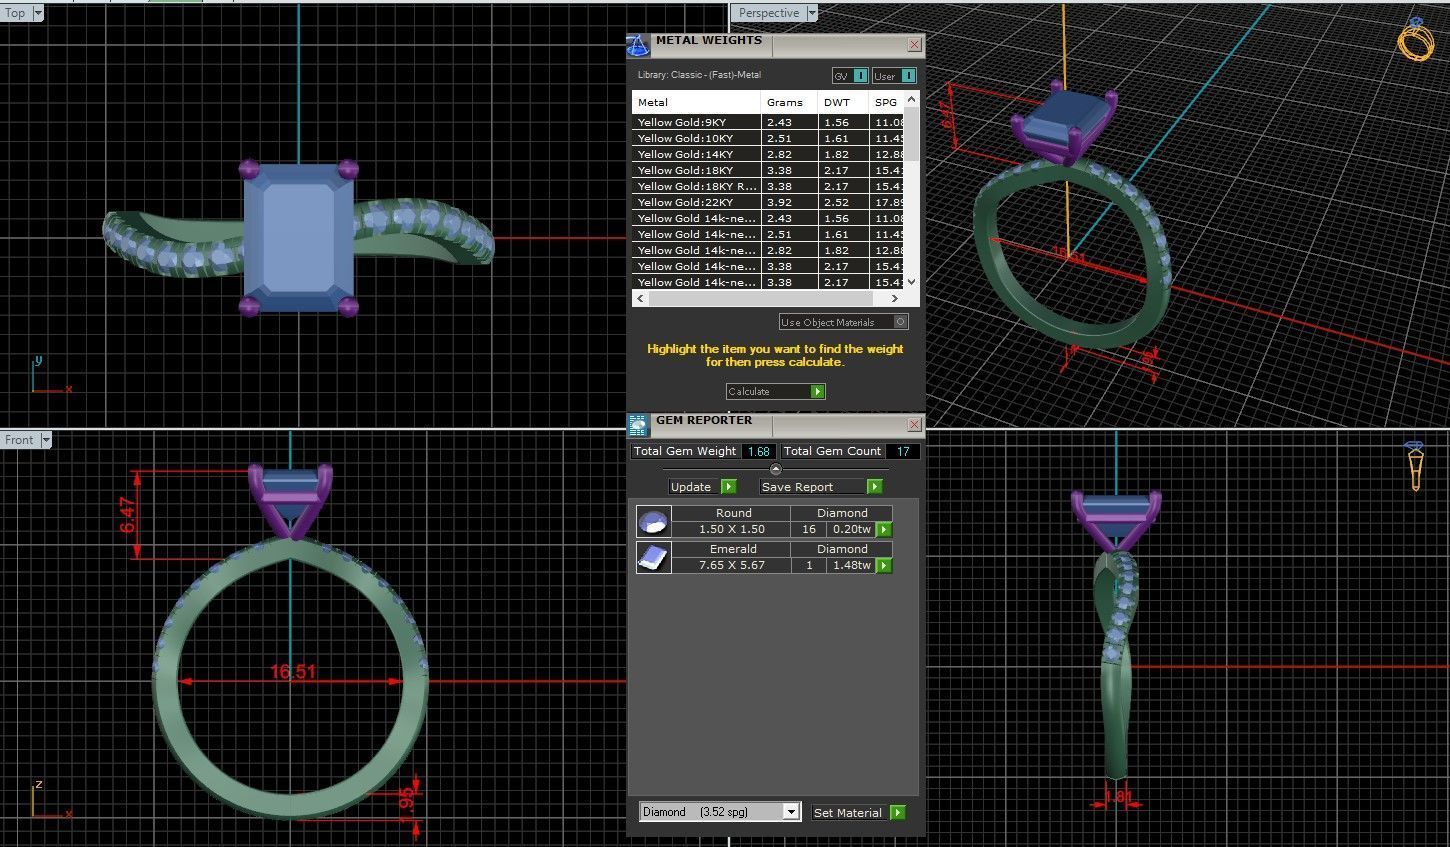Click the 6.47 dimension in Front viewport
The width and height of the screenshot is (1450, 847).
tap(128, 514)
